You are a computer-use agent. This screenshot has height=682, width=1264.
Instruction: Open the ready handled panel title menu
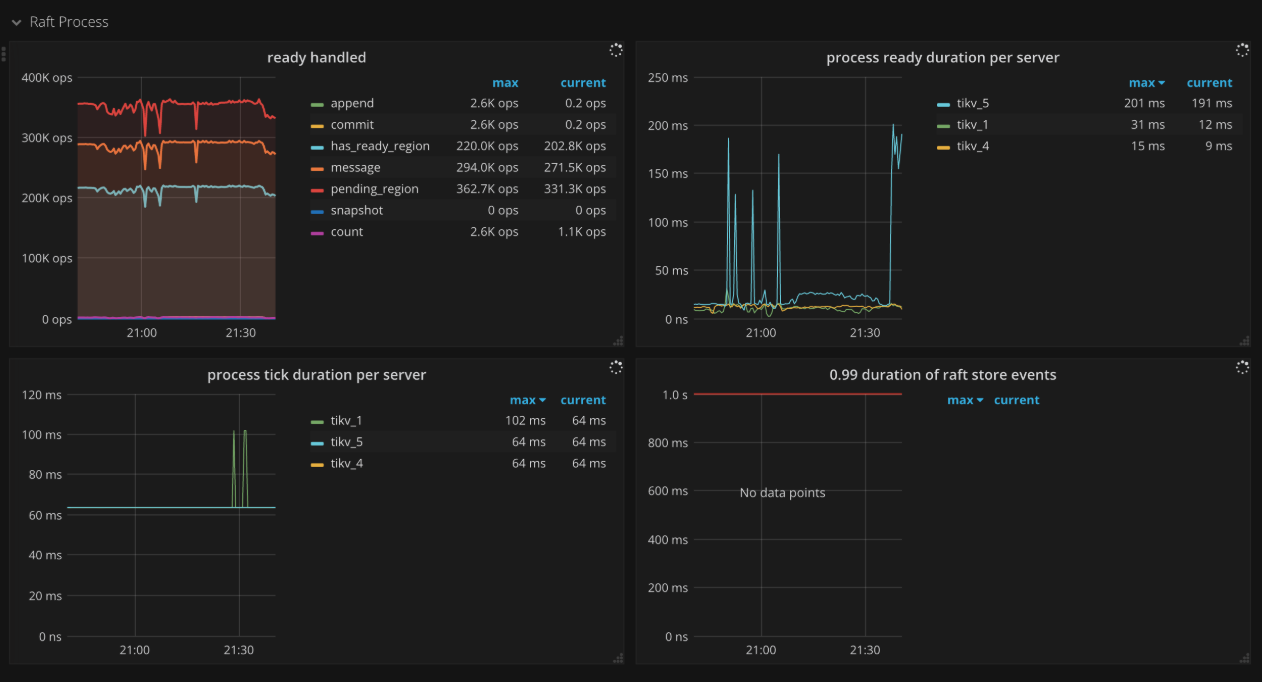pyautogui.click(x=316, y=58)
